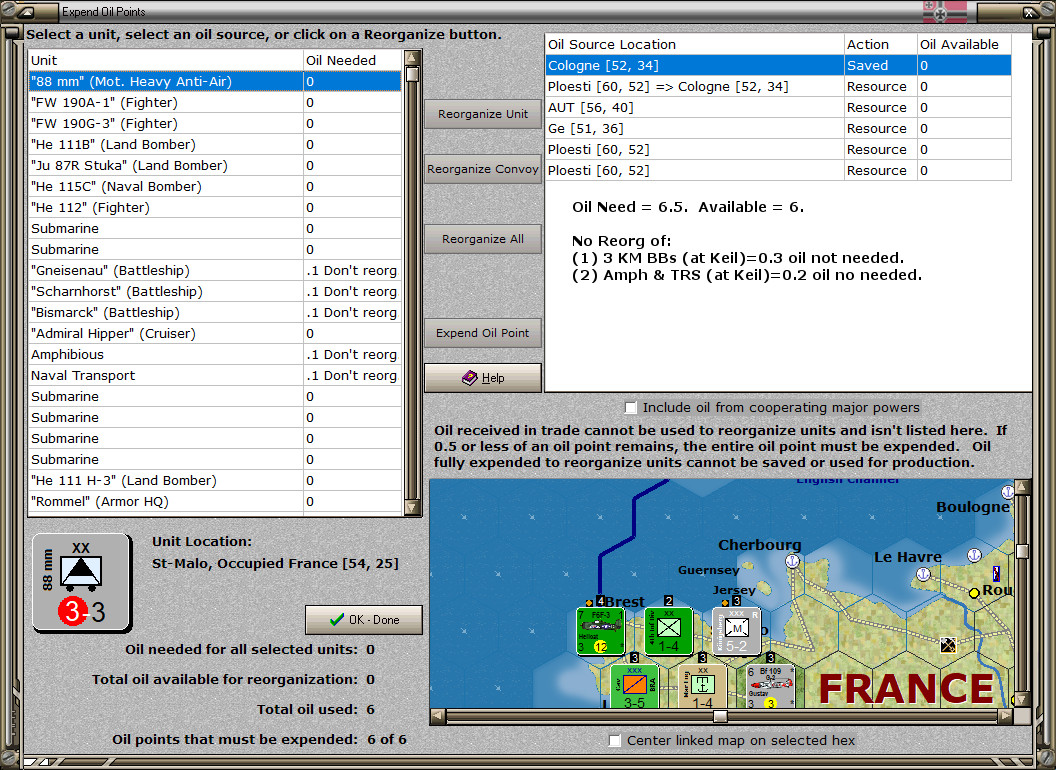Enable Include oil from cooperating major powers
The height and width of the screenshot is (770, 1056).
click(630, 408)
